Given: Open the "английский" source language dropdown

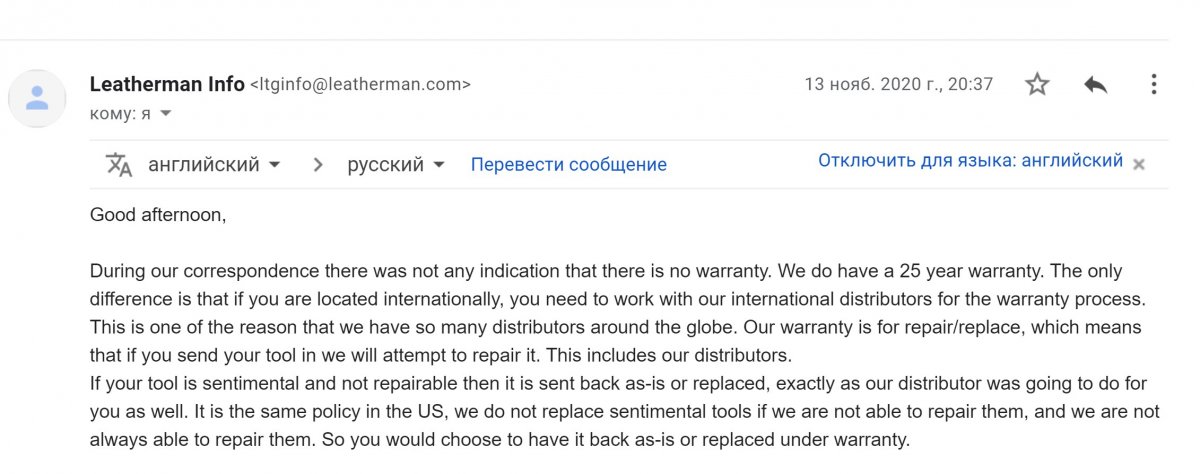Looking at the screenshot, I should click(214, 165).
